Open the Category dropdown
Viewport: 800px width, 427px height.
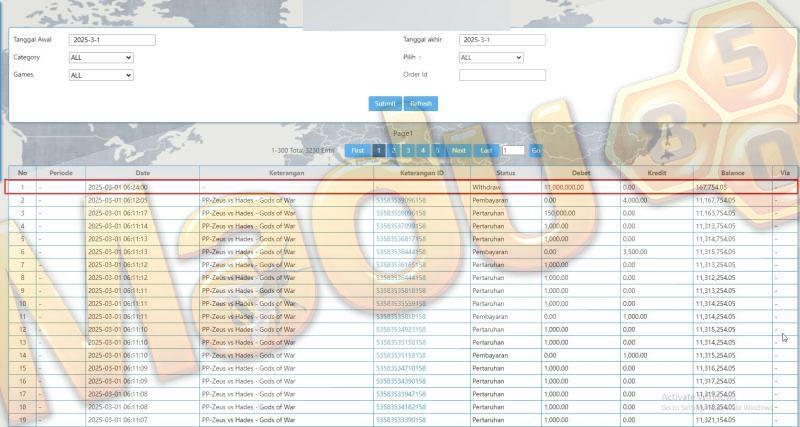[x=101, y=58]
